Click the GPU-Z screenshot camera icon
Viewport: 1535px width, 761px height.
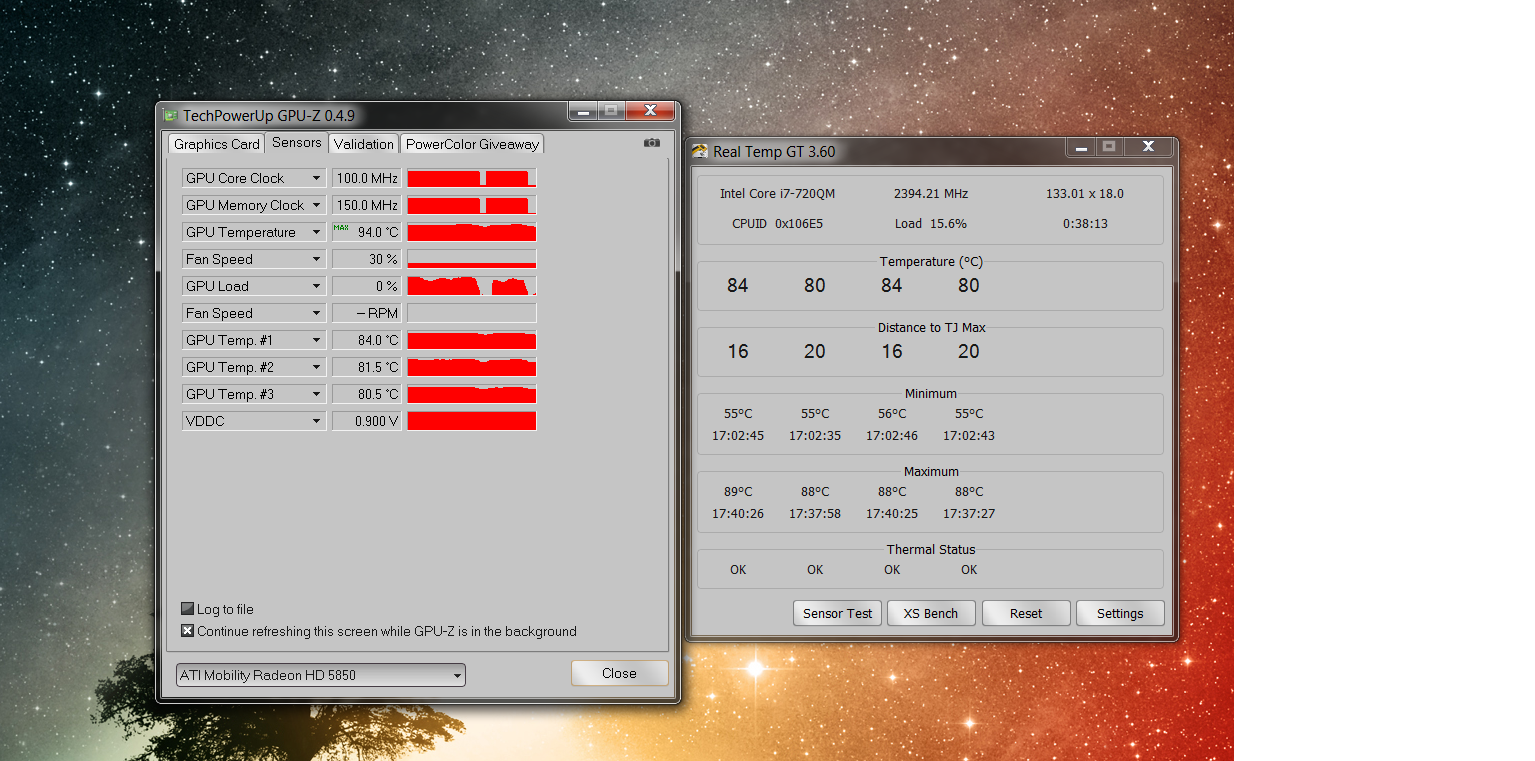(x=652, y=143)
